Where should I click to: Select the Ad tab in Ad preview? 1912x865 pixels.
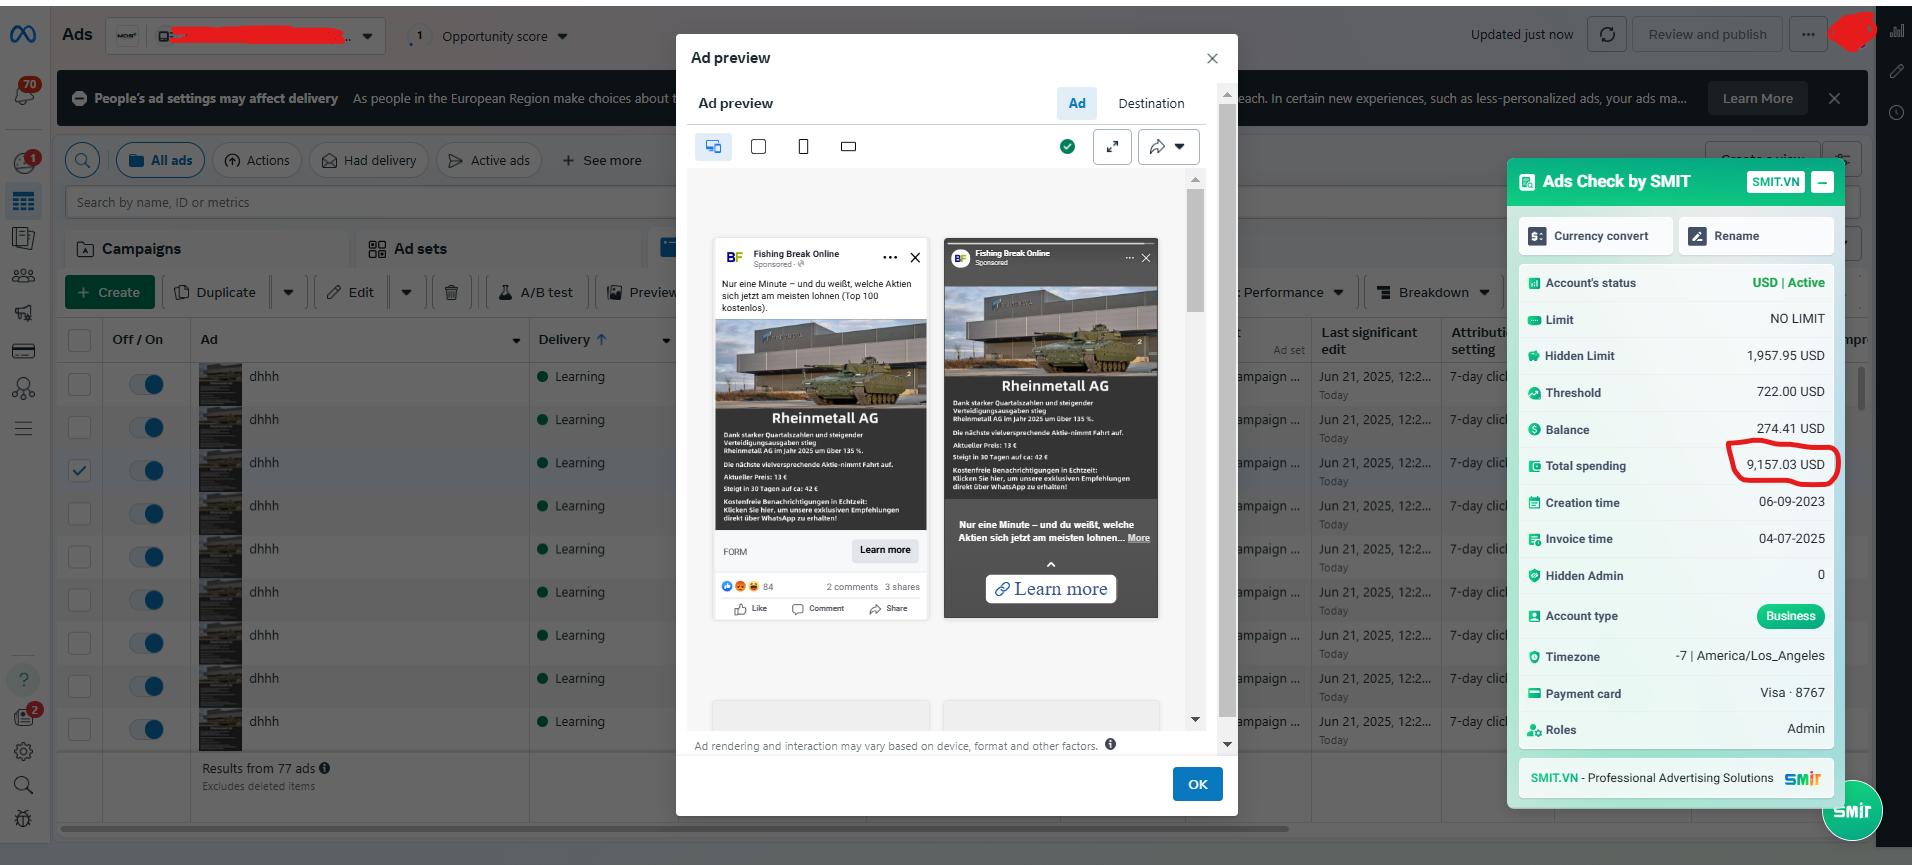(1077, 103)
